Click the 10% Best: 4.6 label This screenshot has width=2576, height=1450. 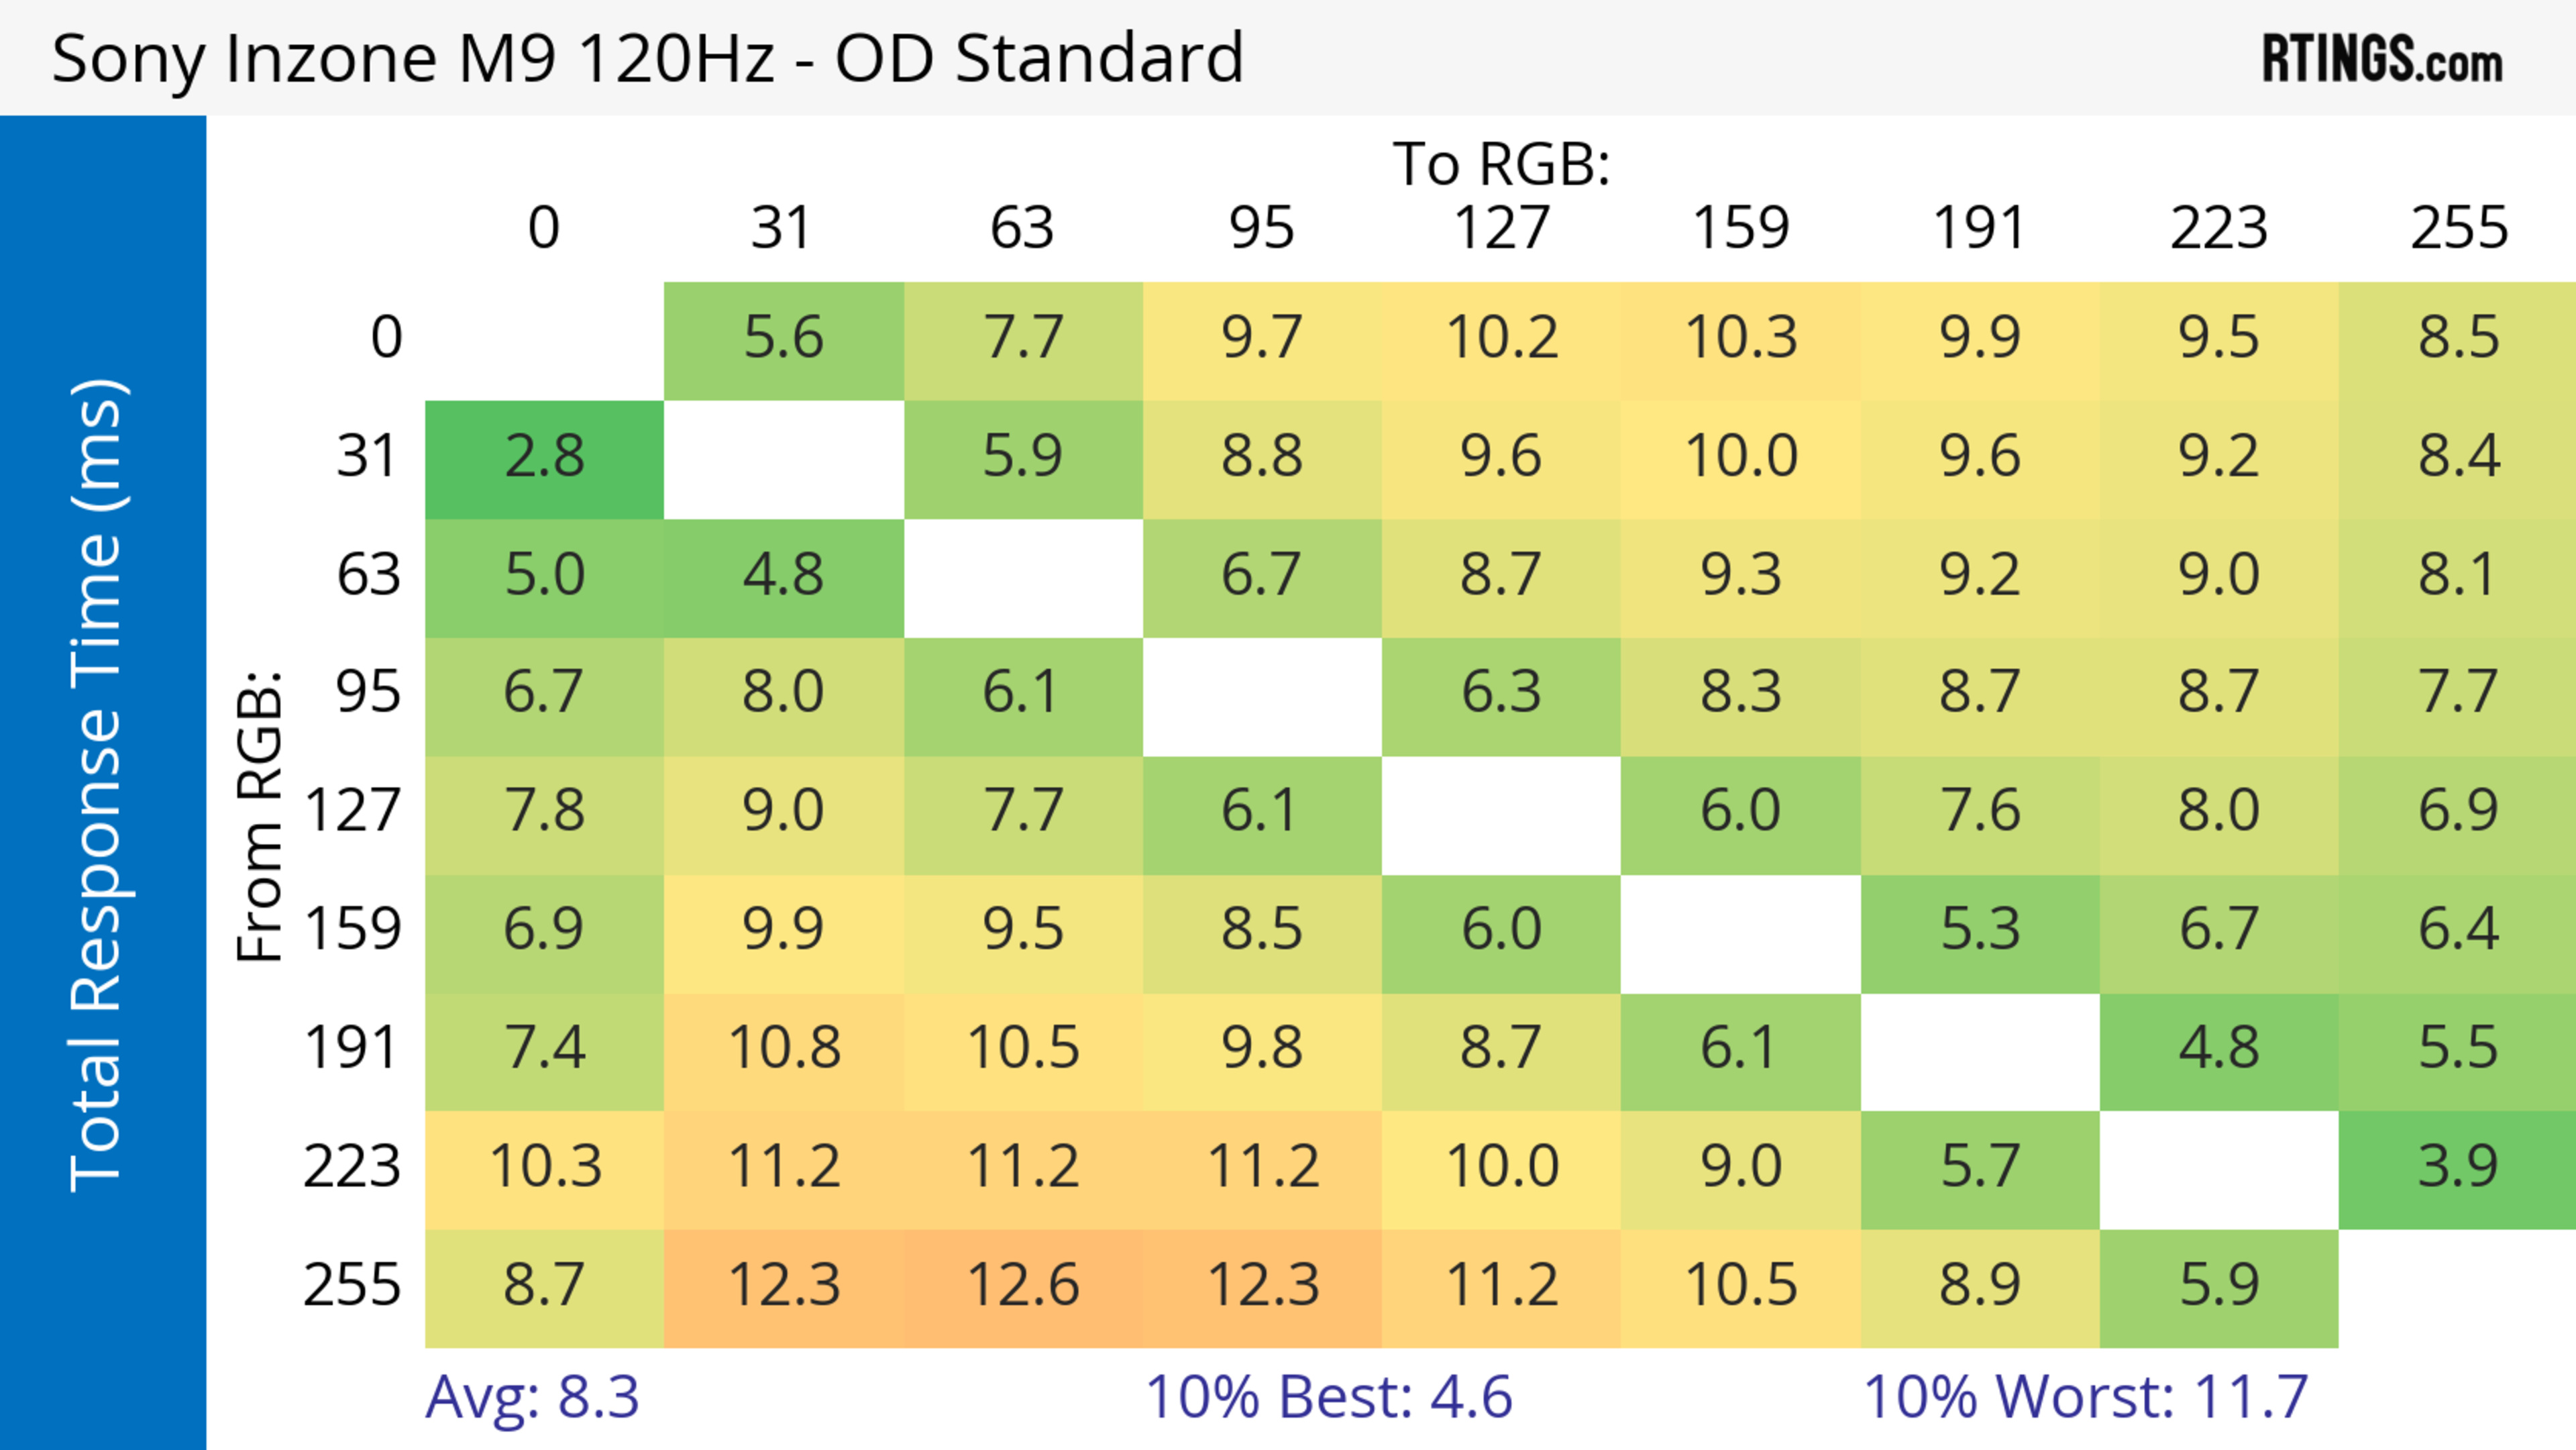(1328, 1397)
